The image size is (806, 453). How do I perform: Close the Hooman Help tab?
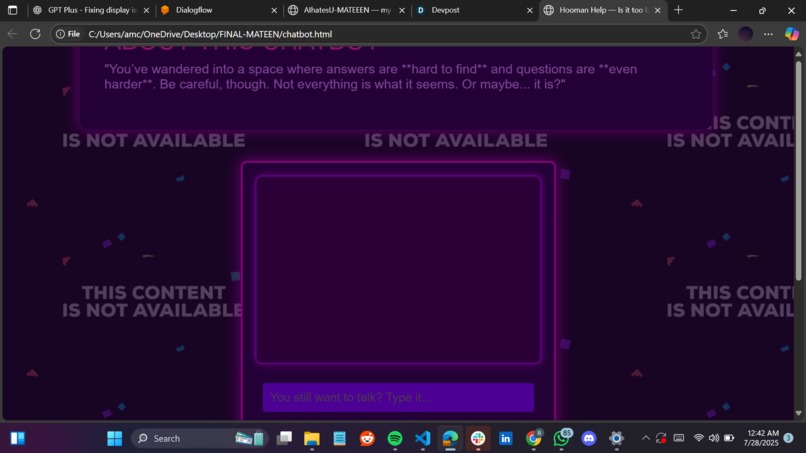point(657,10)
